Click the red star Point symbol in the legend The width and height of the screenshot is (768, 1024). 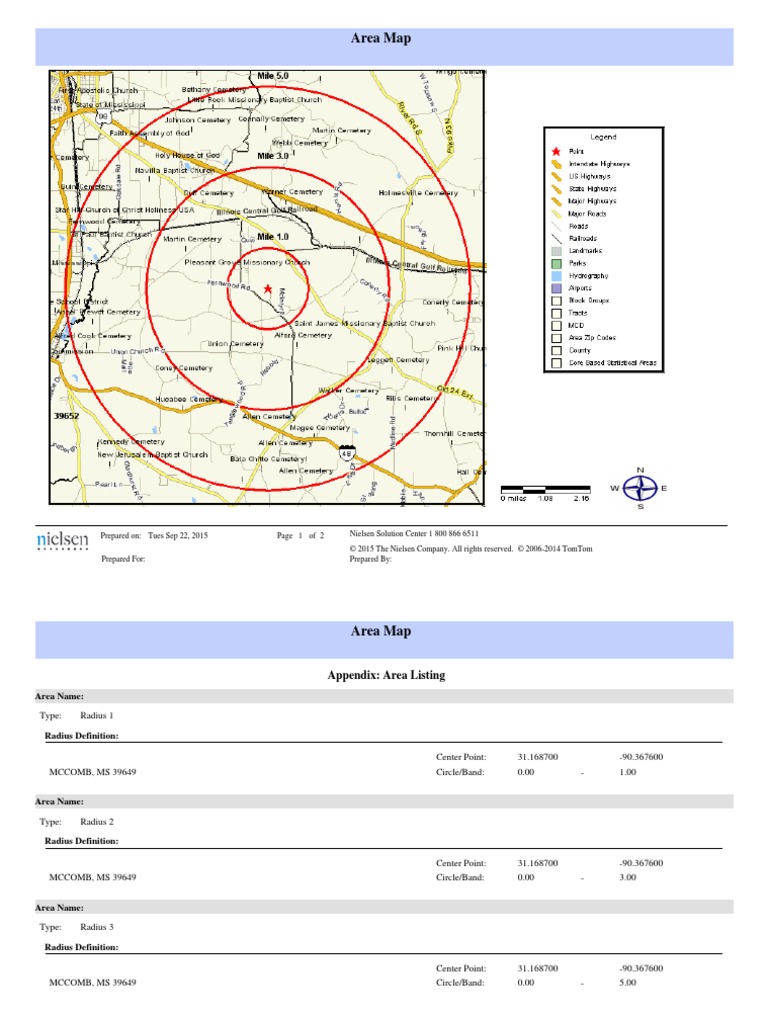[556, 152]
